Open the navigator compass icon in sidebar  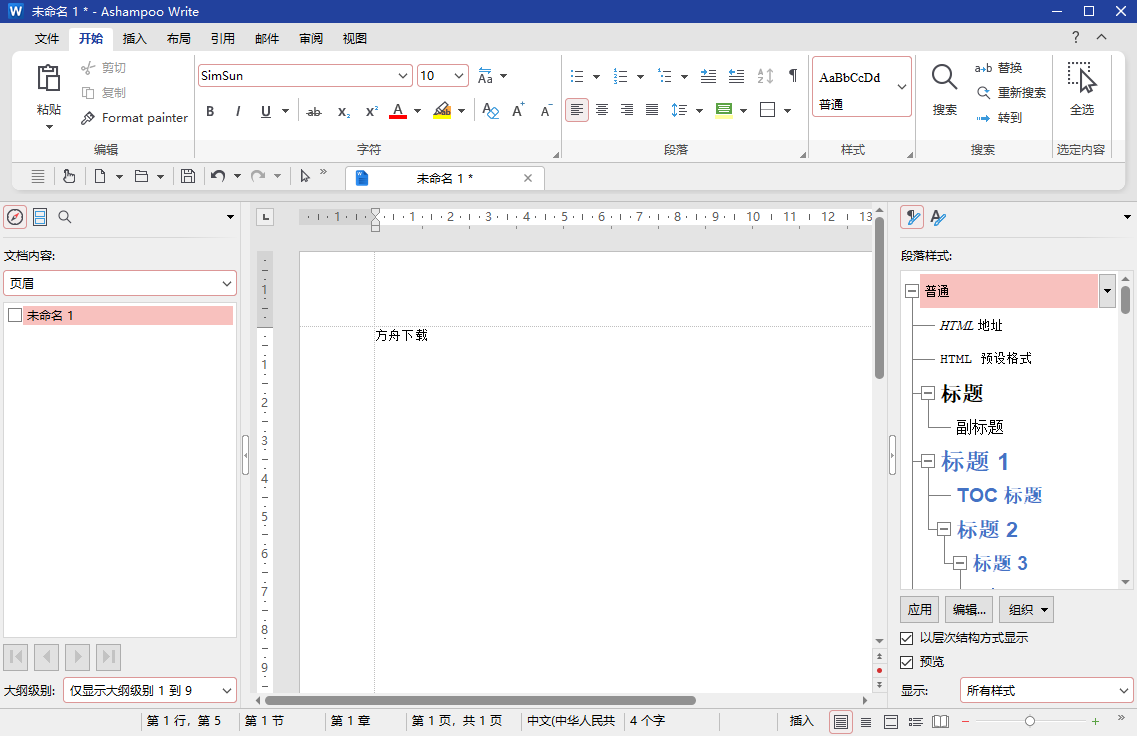click(x=15, y=217)
